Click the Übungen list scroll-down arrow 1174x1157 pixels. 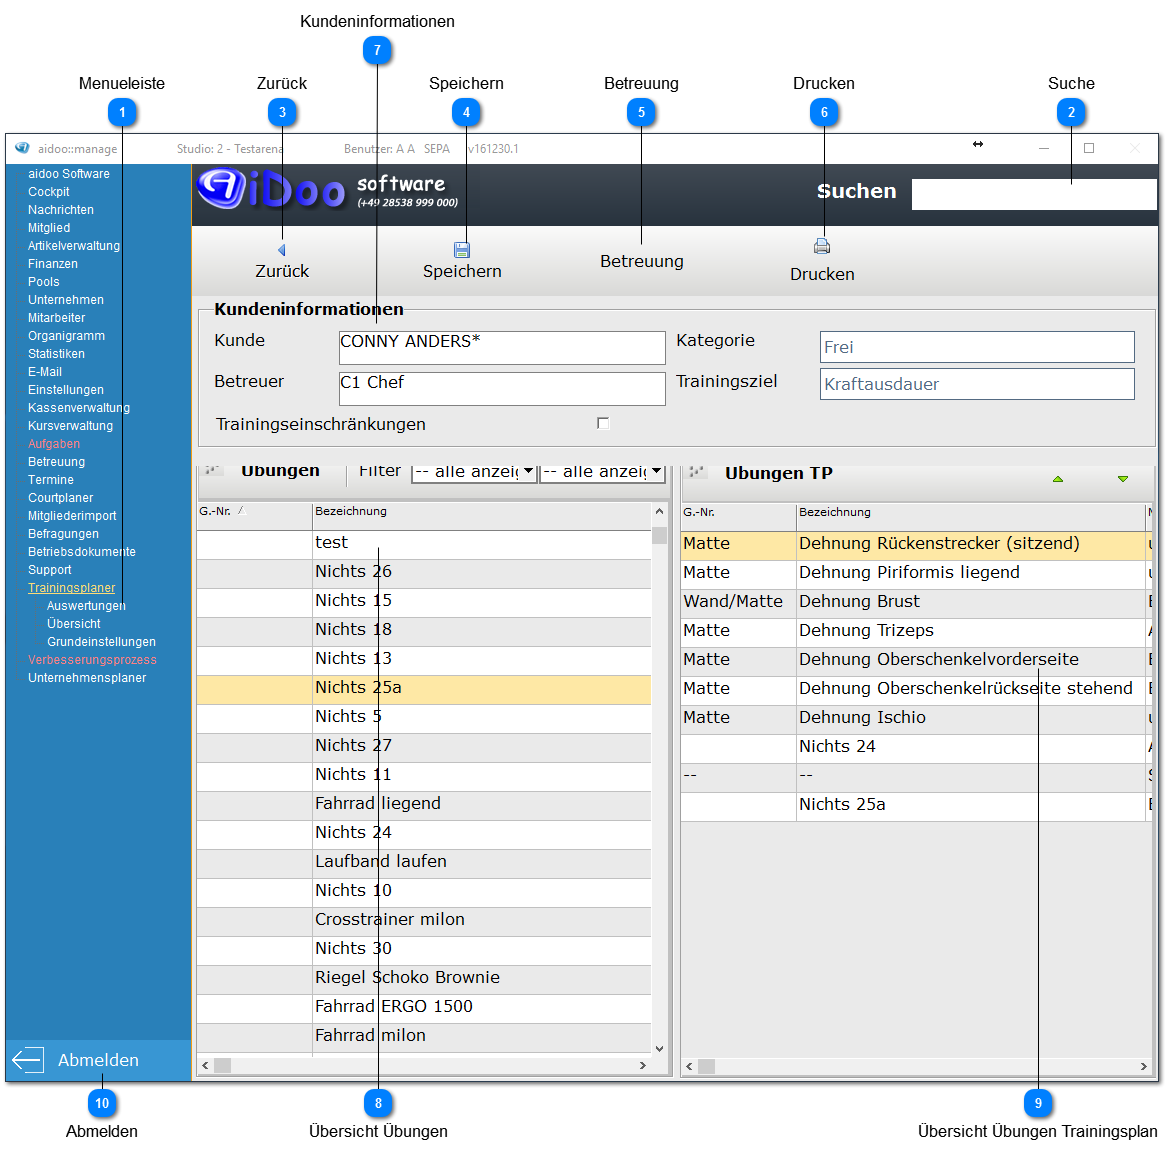click(x=659, y=1048)
